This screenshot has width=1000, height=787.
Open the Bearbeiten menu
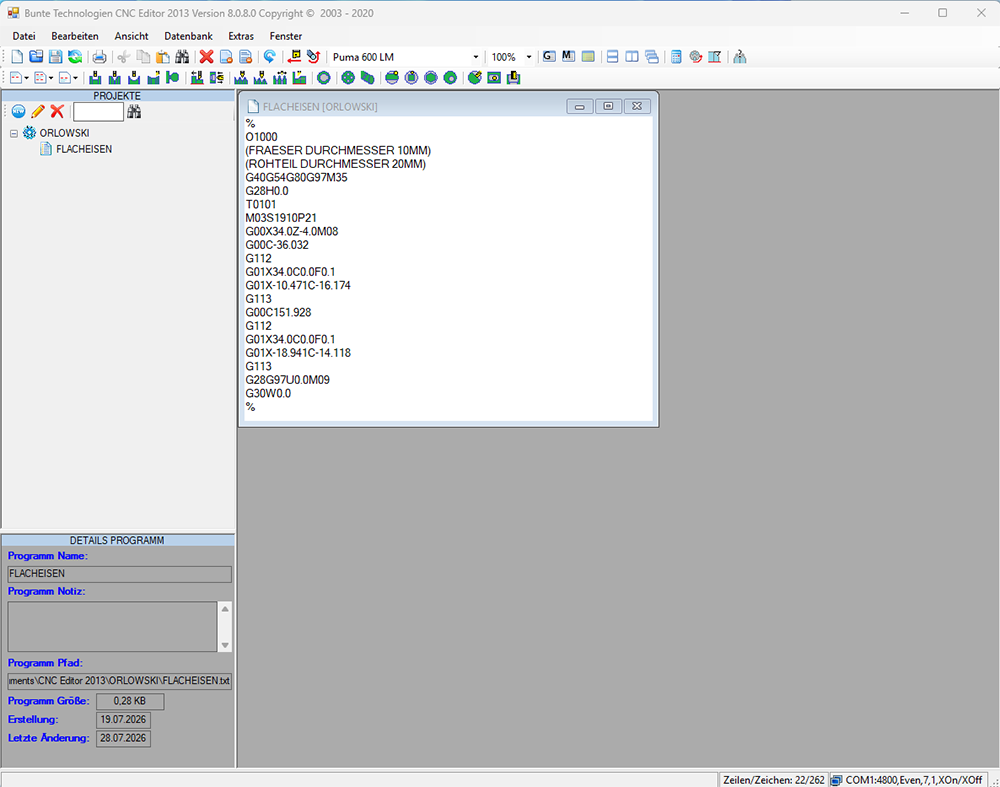(x=75, y=36)
